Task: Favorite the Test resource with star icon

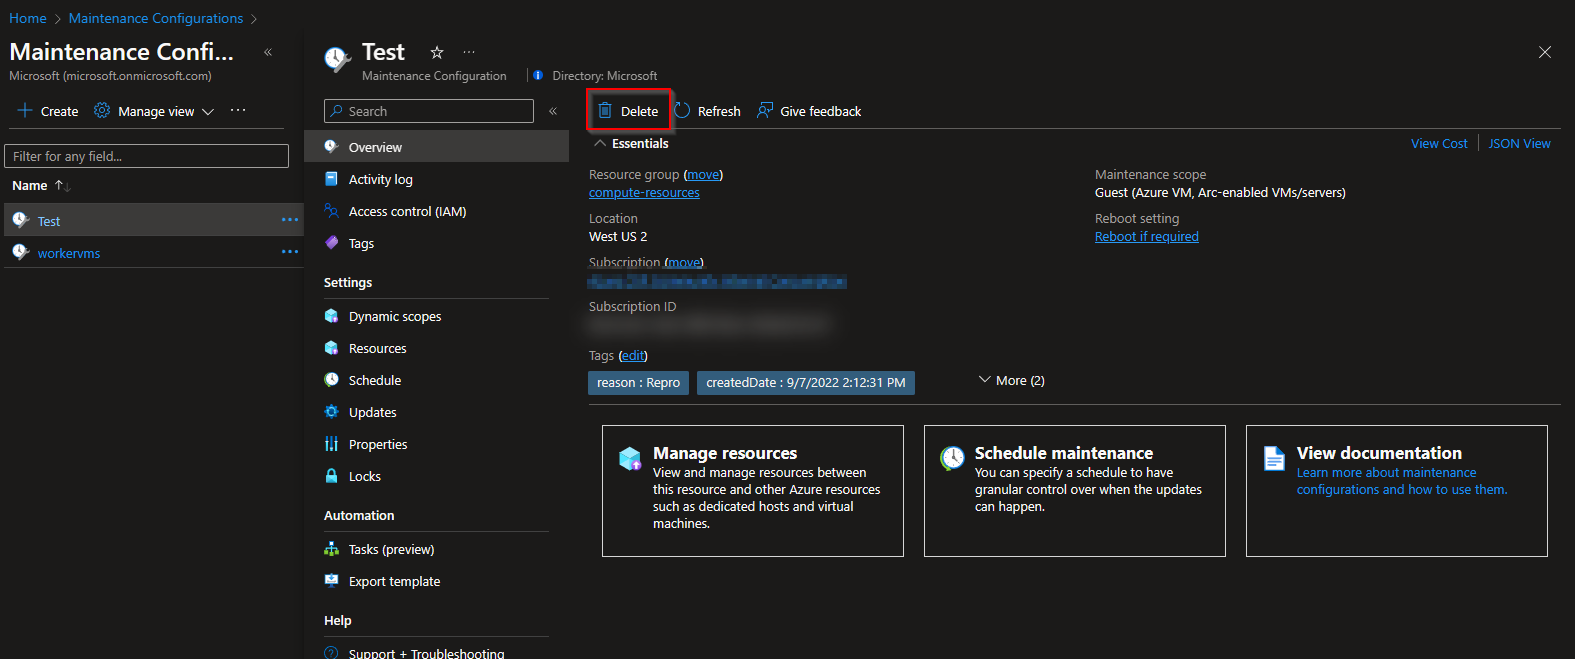Action: point(437,52)
